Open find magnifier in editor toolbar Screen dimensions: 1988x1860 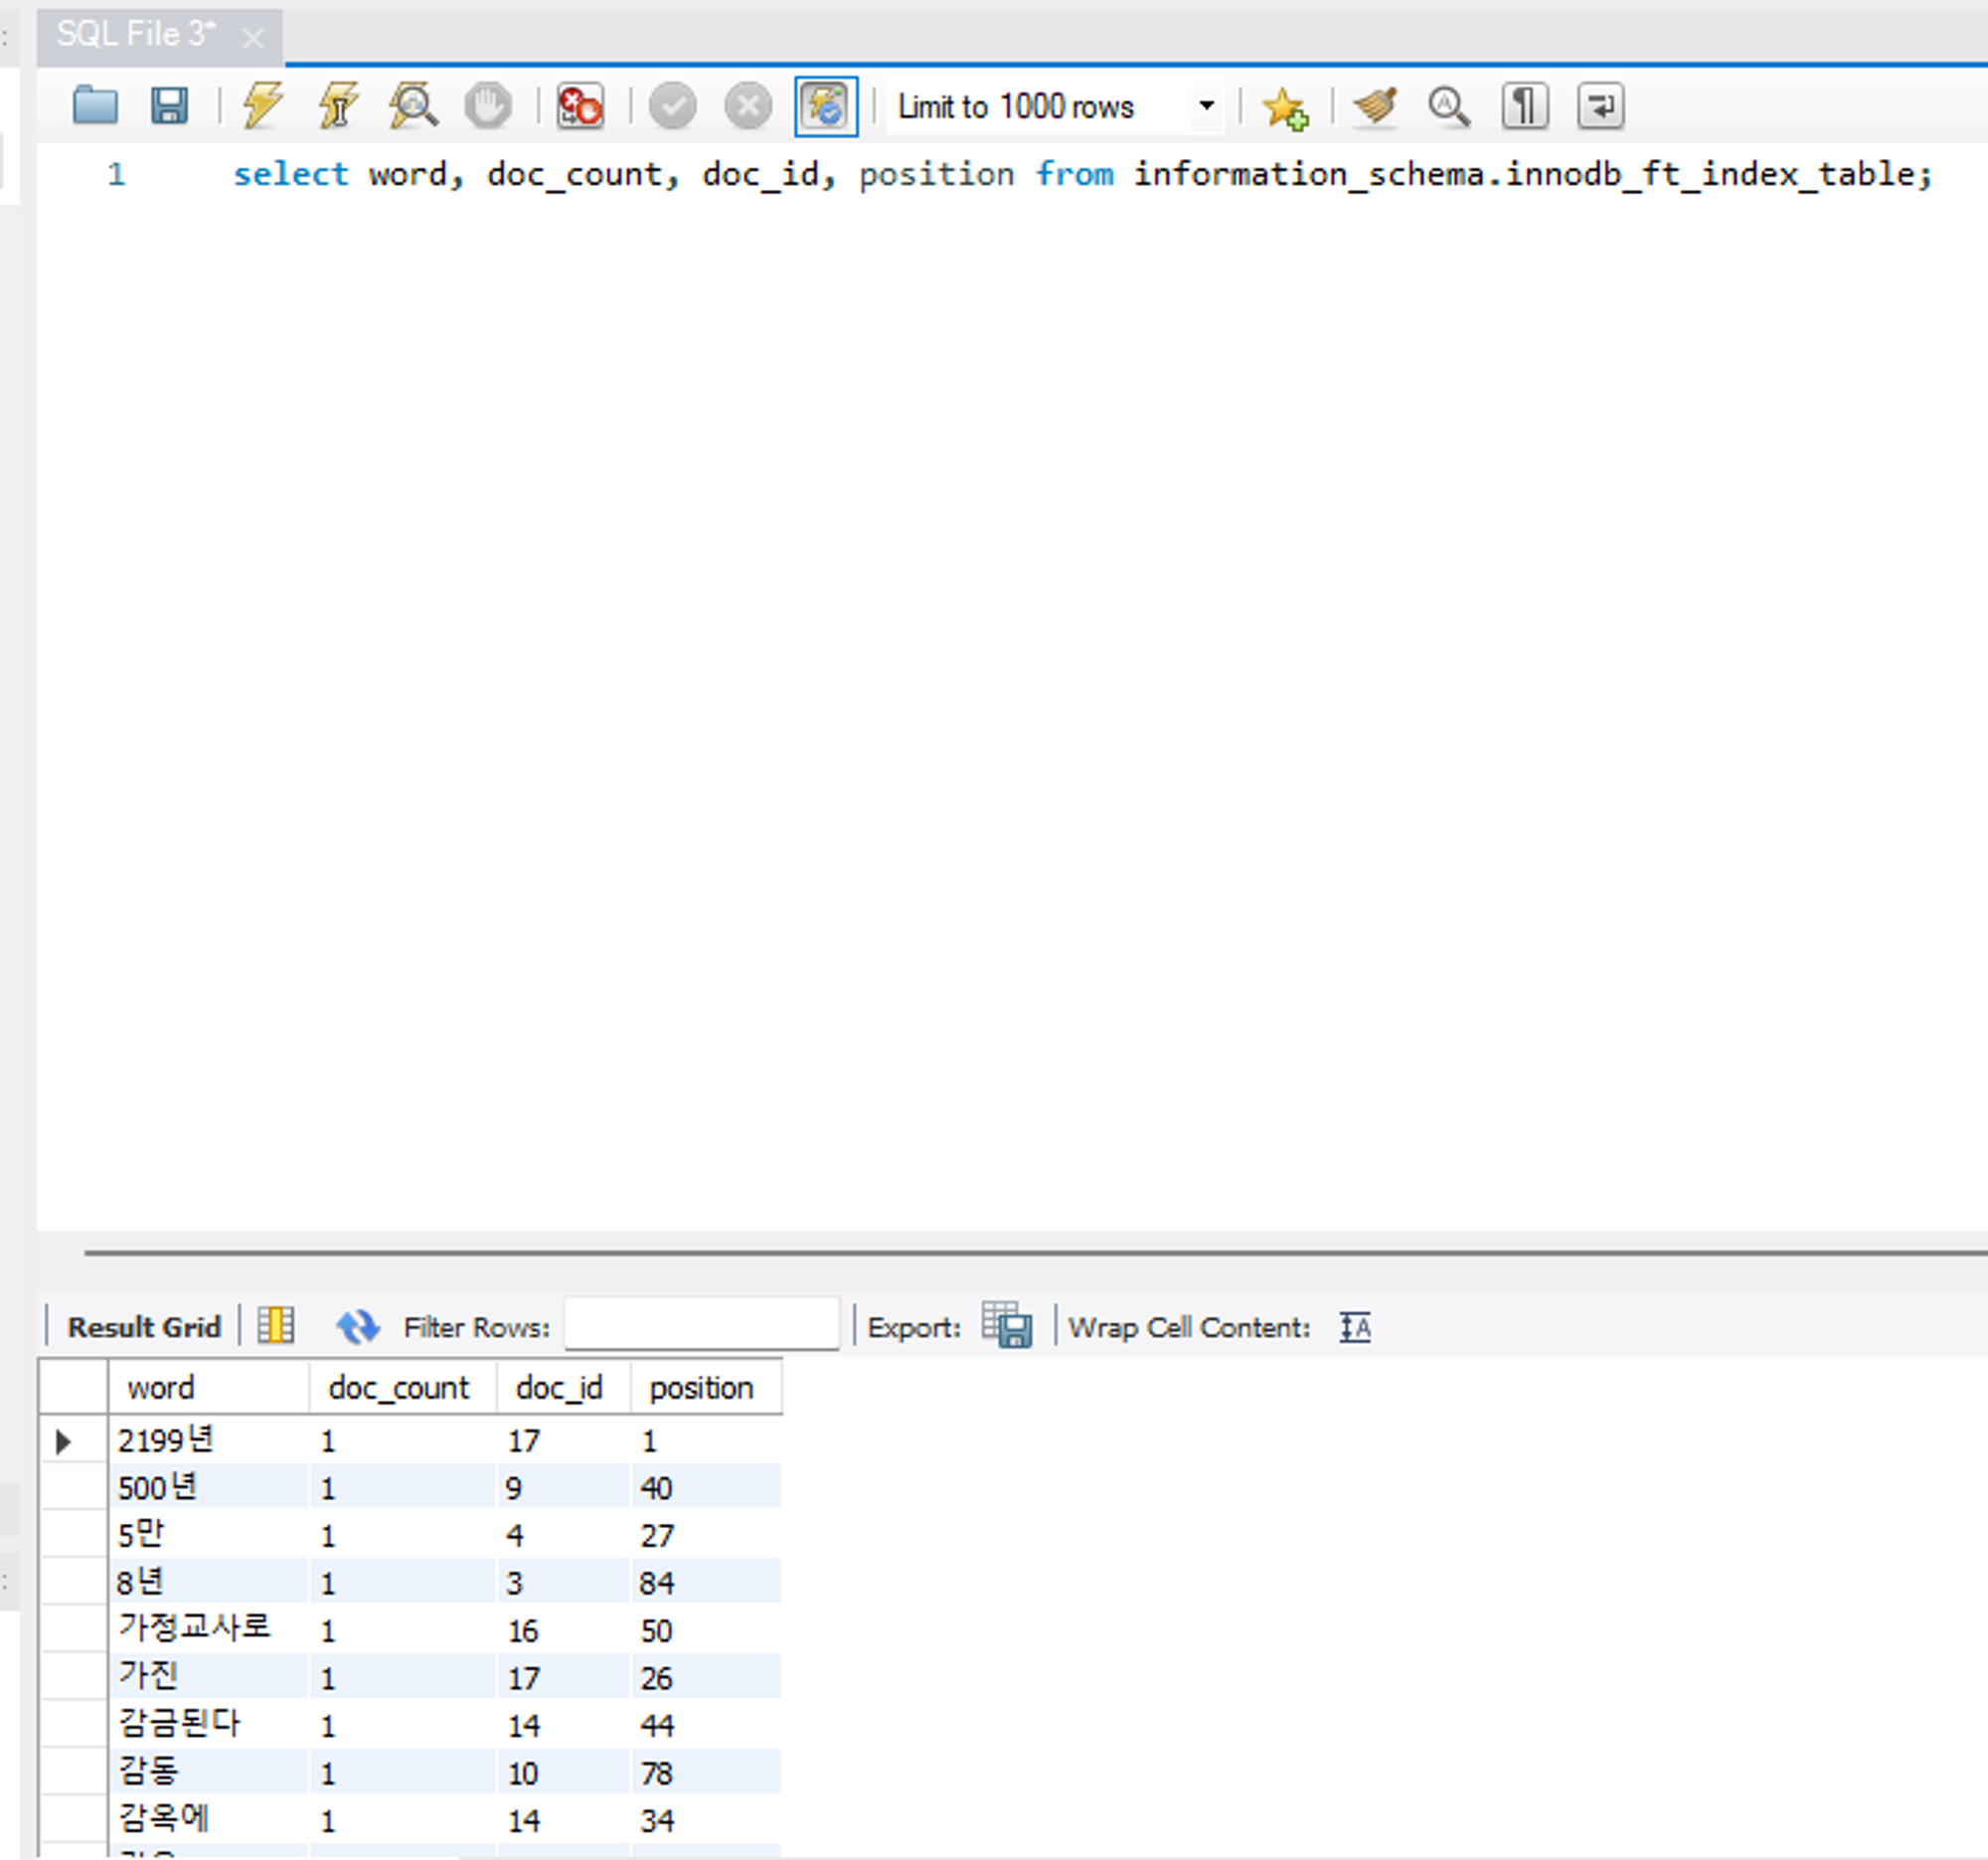(x=1449, y=105)
